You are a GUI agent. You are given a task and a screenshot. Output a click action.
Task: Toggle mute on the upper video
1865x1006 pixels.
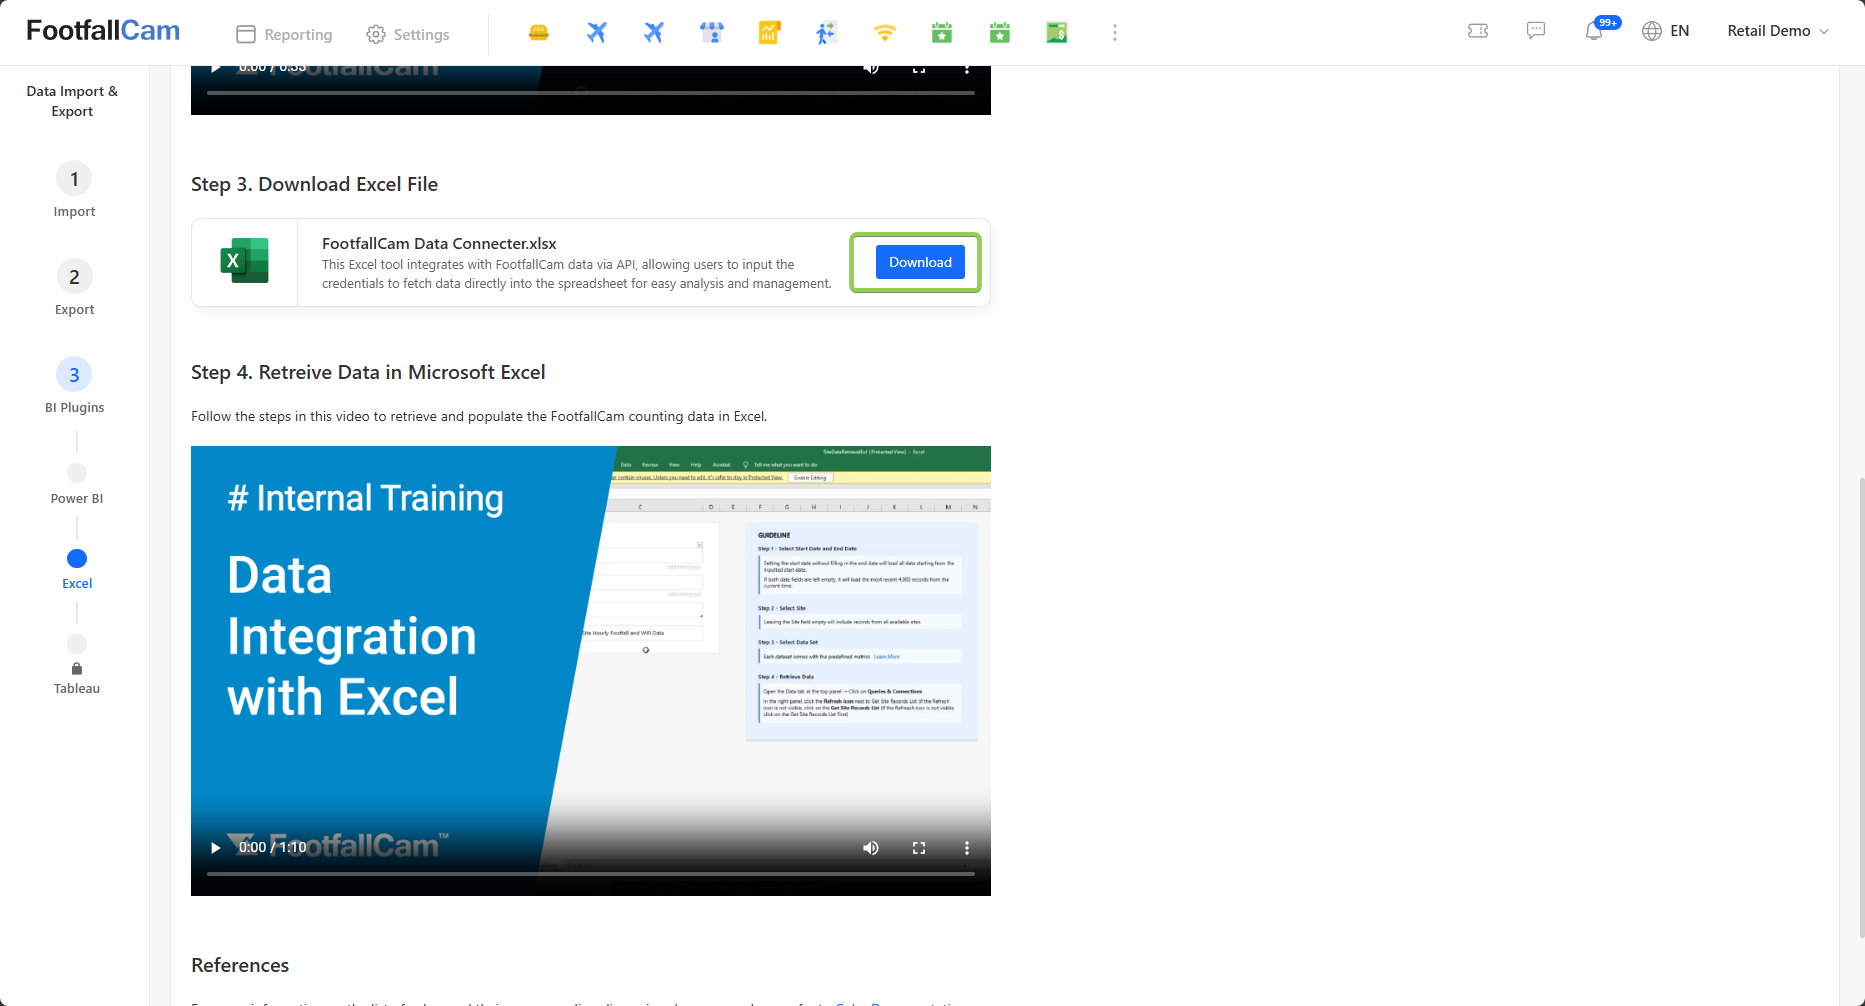tap(871, 68)
